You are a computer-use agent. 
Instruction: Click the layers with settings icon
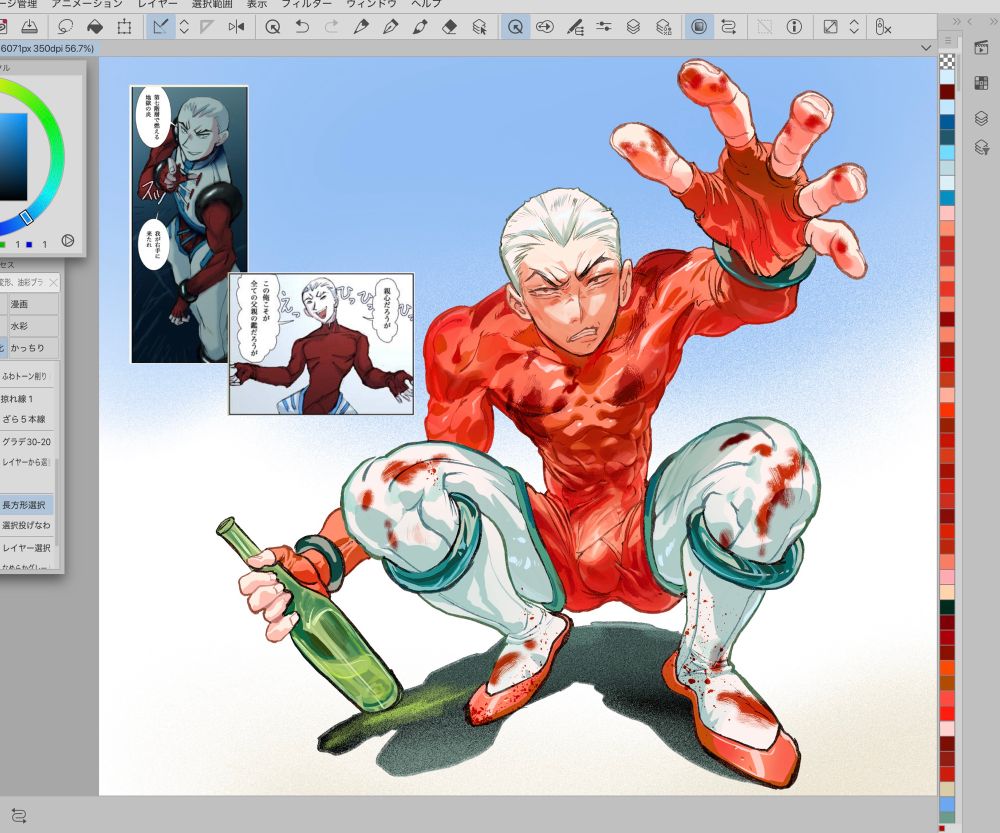pos(663,27)
